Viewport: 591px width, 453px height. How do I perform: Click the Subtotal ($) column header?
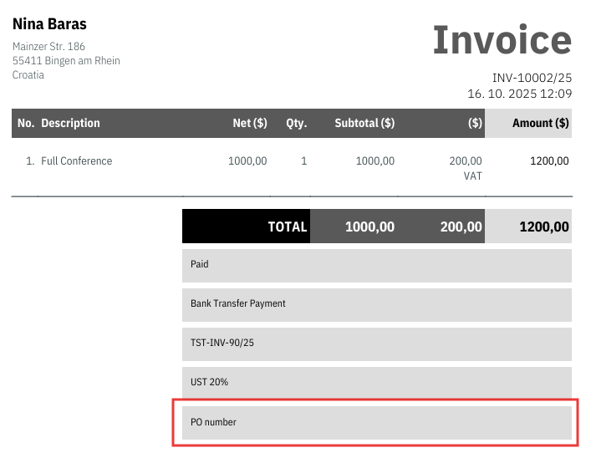point(364,123)
